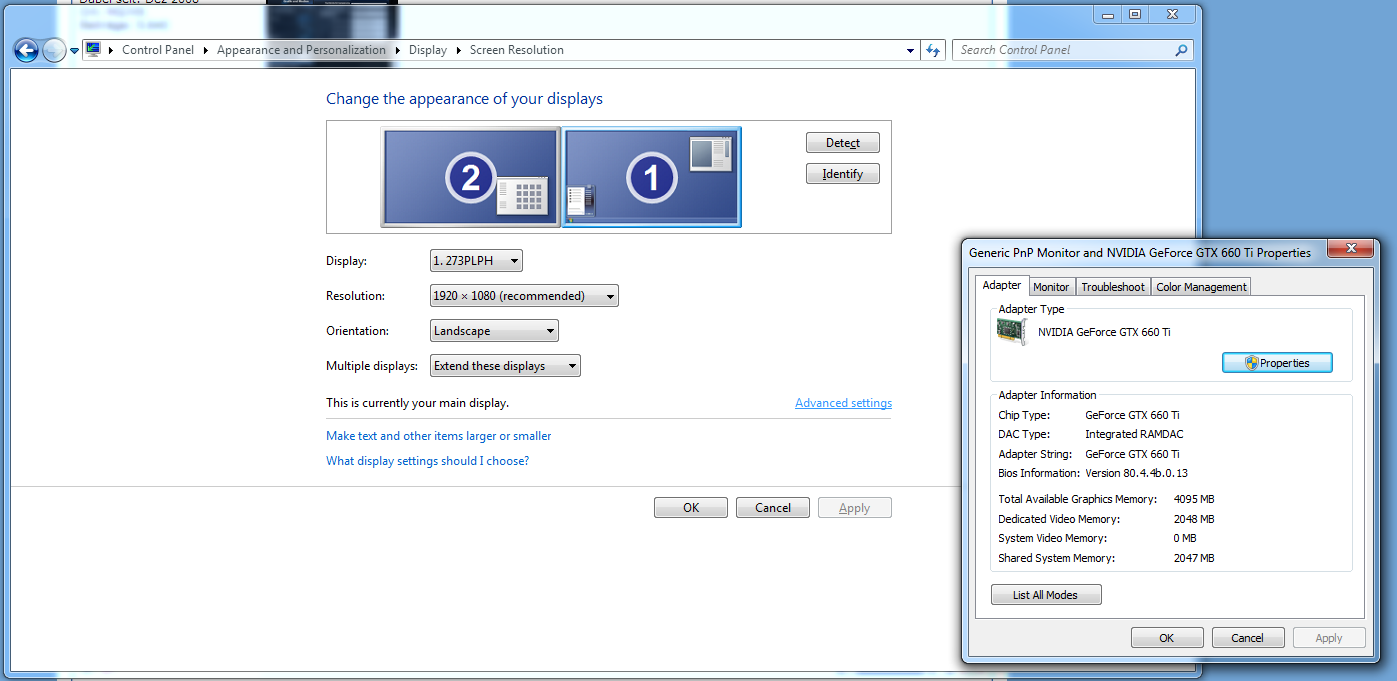
Task: Expand the arrow after the Display breadcrumb
Action: [459, 50]
